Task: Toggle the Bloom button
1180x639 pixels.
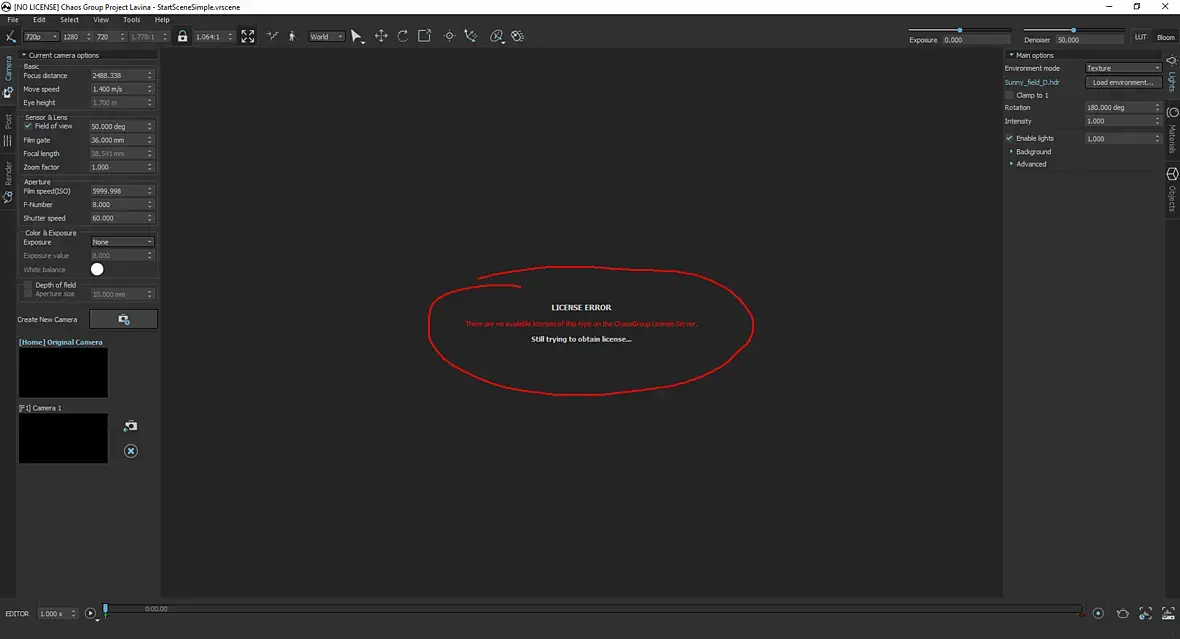Action: [1166, 37]
